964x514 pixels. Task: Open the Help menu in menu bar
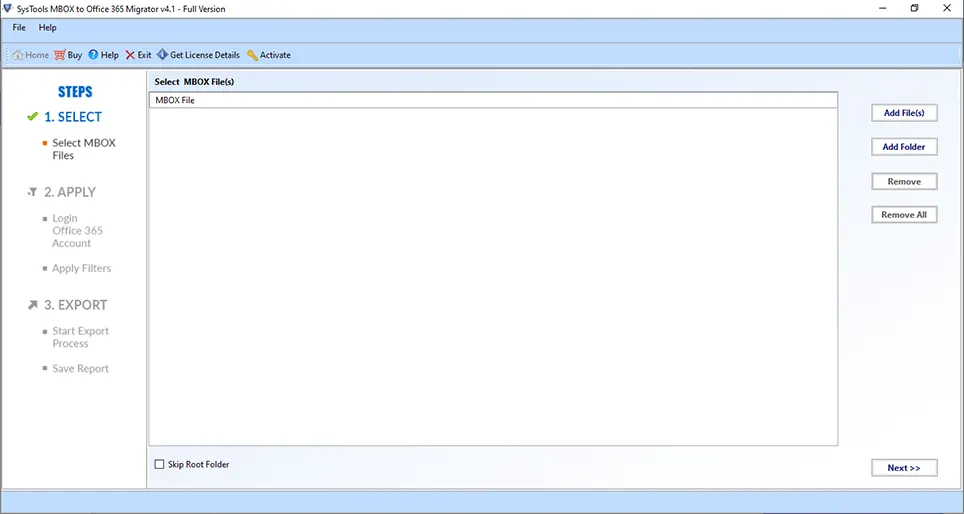click(x=47, y=28)
